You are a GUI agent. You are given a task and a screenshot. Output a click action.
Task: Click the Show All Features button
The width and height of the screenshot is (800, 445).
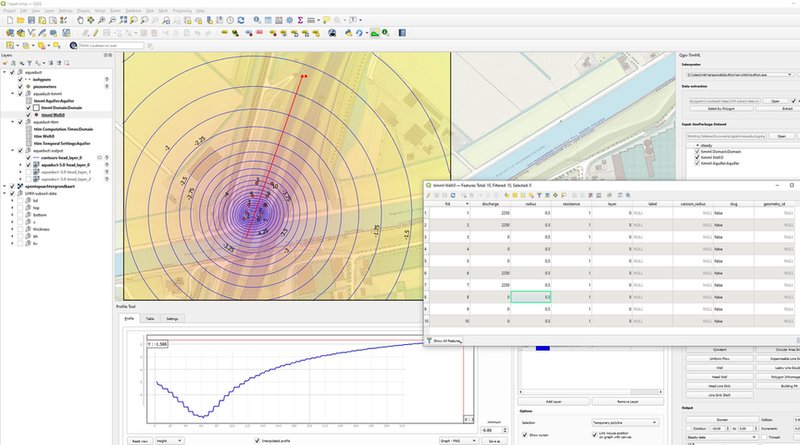pos(444,340)
